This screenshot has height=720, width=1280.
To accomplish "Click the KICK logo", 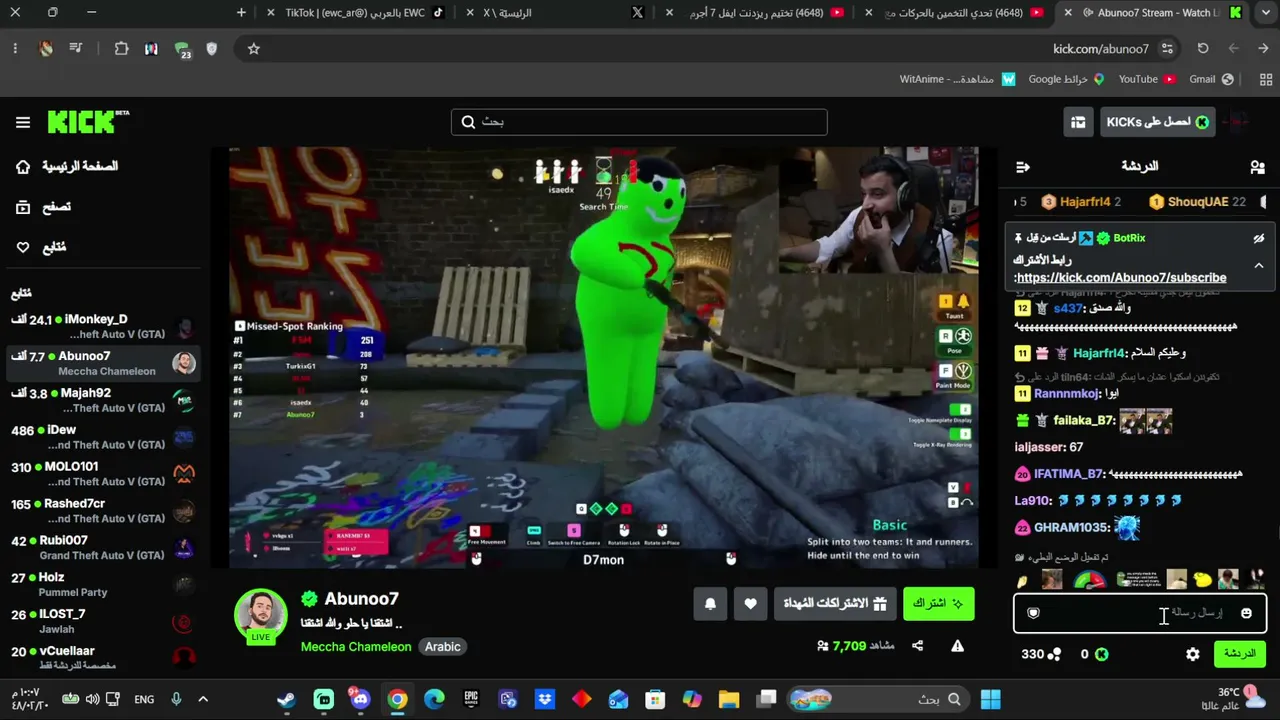I will [88, 122].
